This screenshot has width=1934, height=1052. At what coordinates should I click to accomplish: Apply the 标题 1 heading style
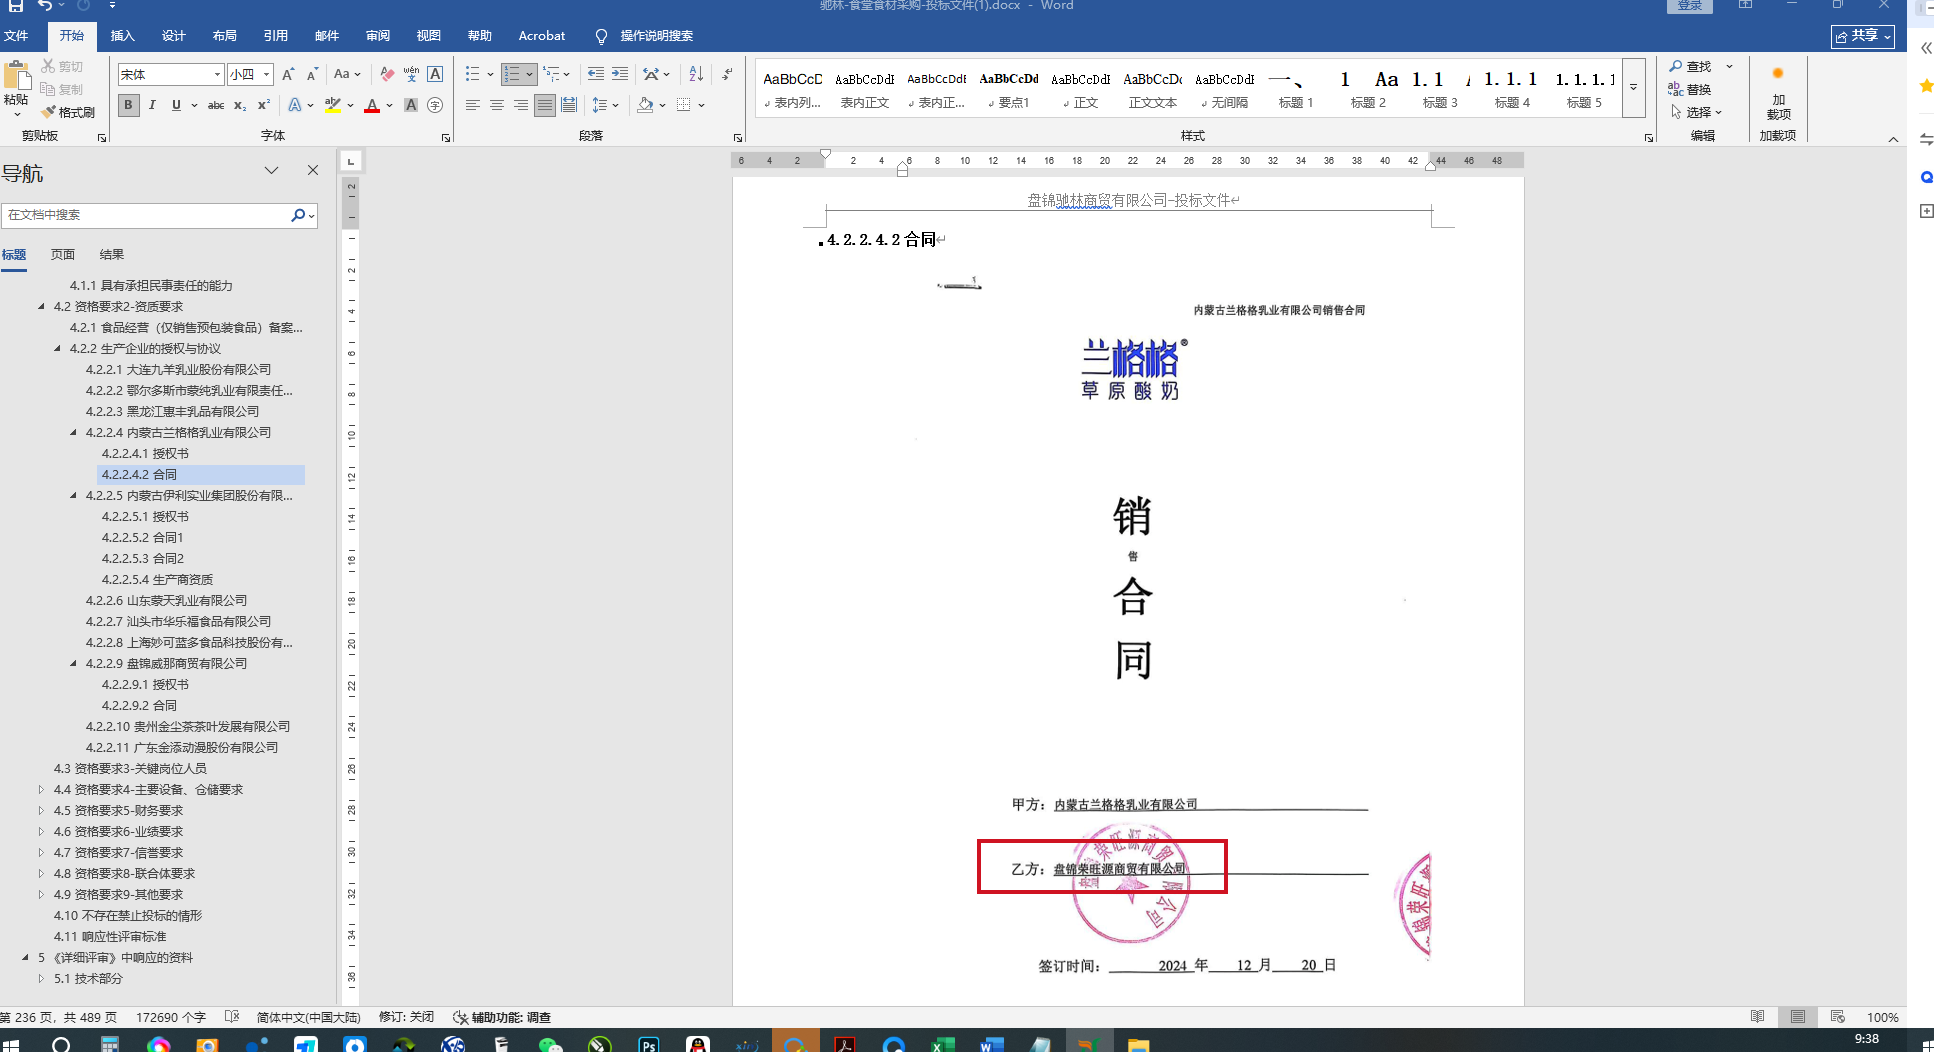1296,89
